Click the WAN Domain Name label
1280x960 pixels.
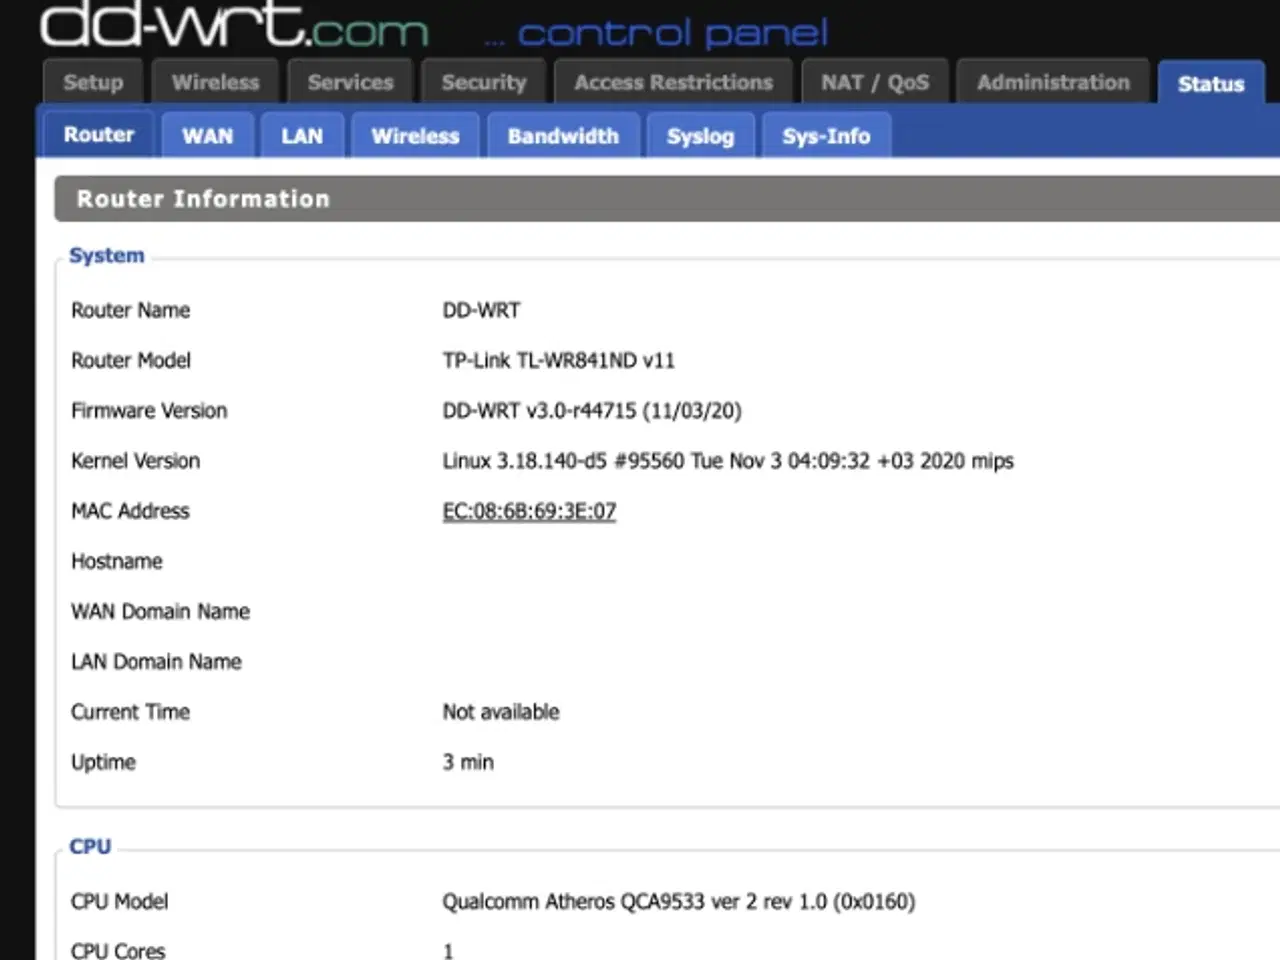pyautogui.click(x=160, y=611)
